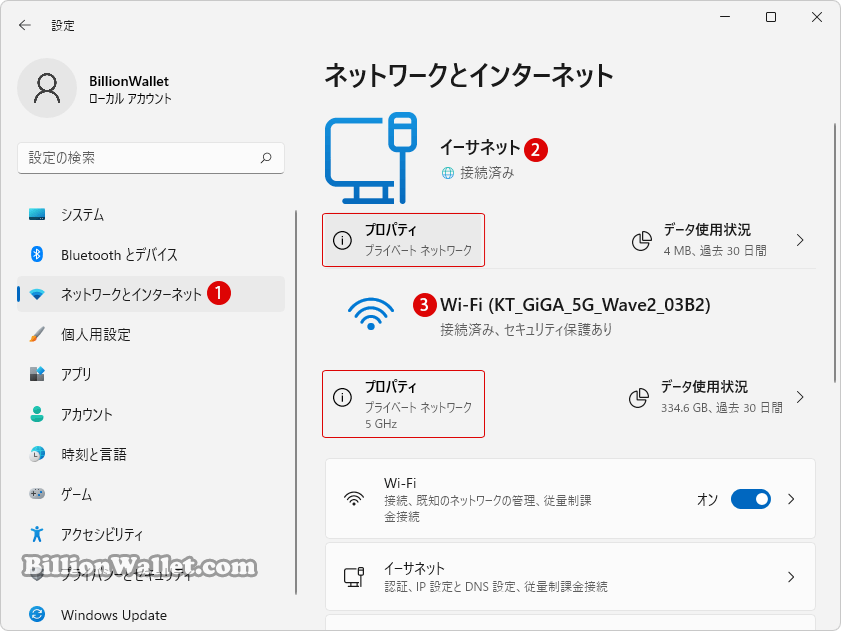This screenshot has height=631, width=841.
Task: Click the globe icon beside 接続済み
Action: [447, 173]
